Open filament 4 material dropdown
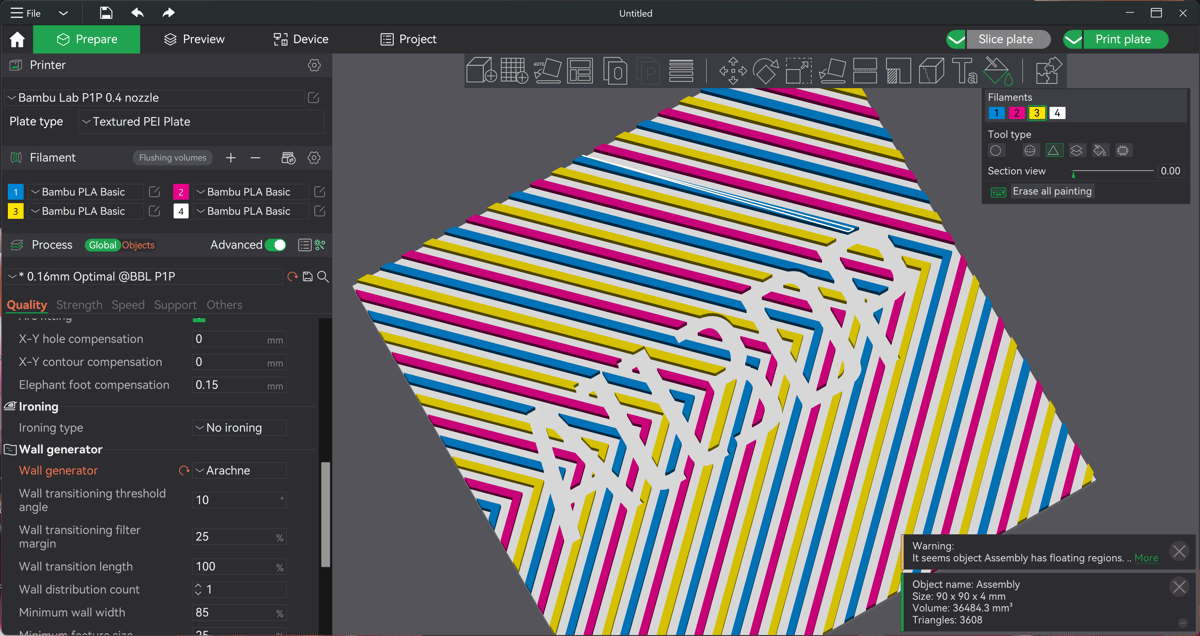1200x636 pixels. [x=251, y=211]
